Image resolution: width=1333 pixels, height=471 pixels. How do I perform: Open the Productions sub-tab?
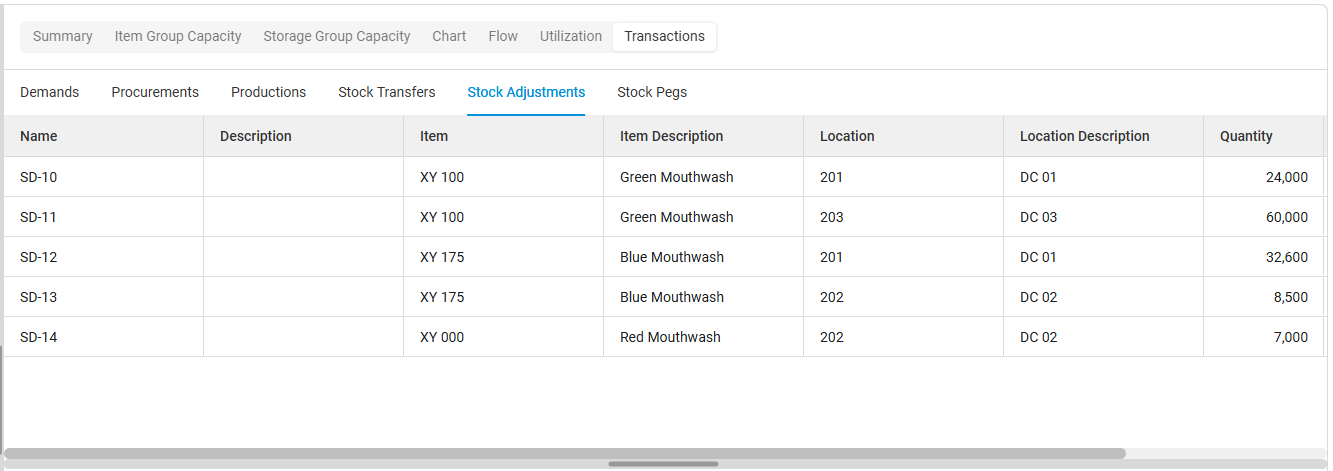pos(268,92)
